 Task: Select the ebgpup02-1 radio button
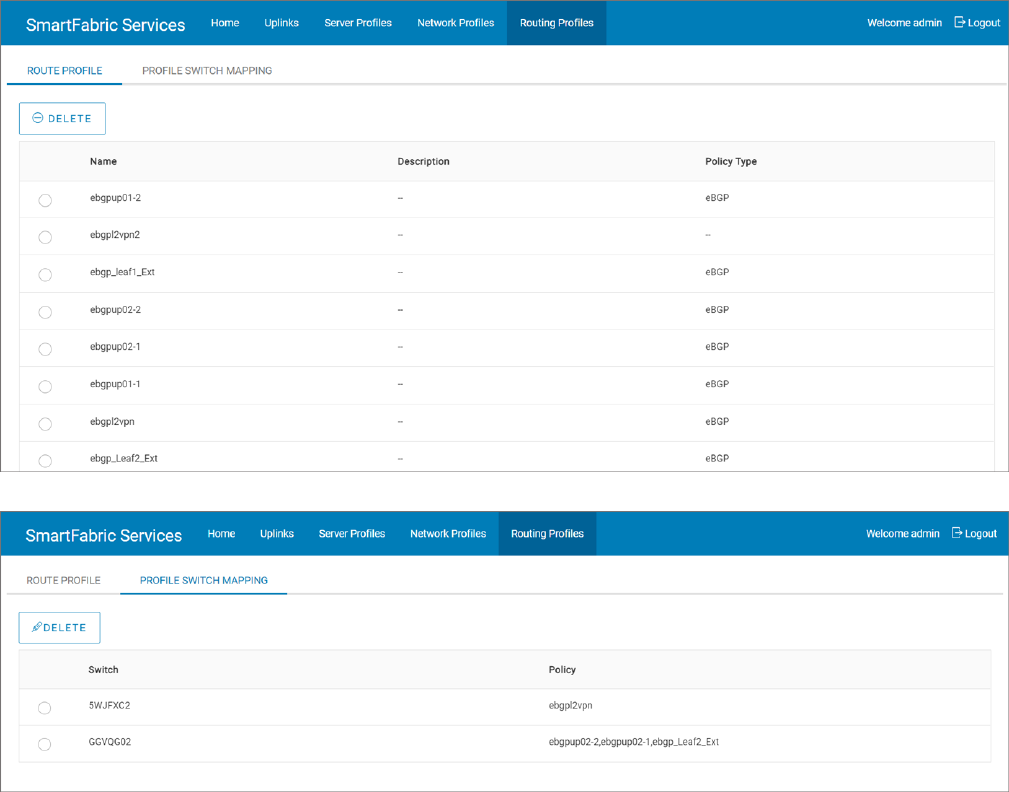click(45, 349)
